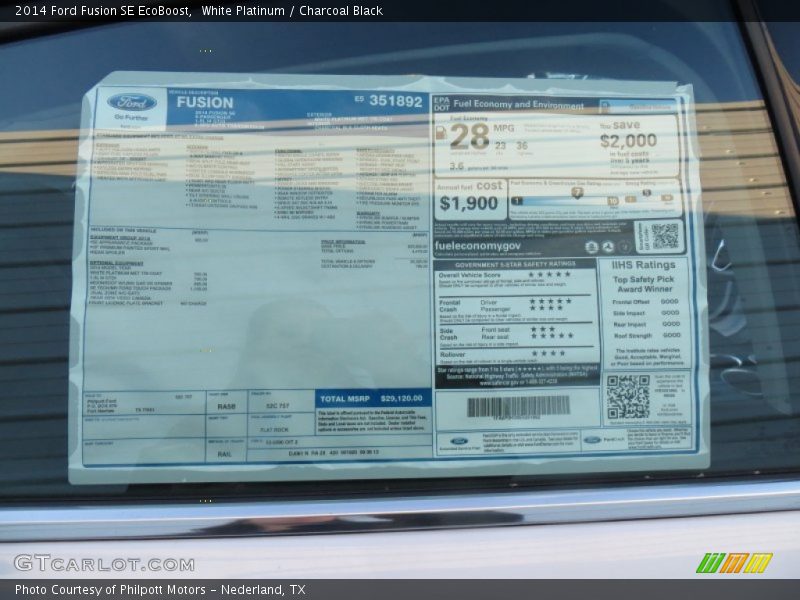Click the number 351892
The width and height of the screenshot is (800, 600).
point(395,101)
